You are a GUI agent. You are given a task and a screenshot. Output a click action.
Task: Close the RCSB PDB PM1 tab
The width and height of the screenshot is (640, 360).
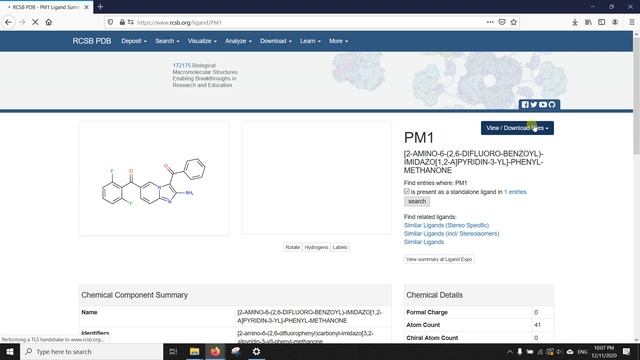[87, 7]
